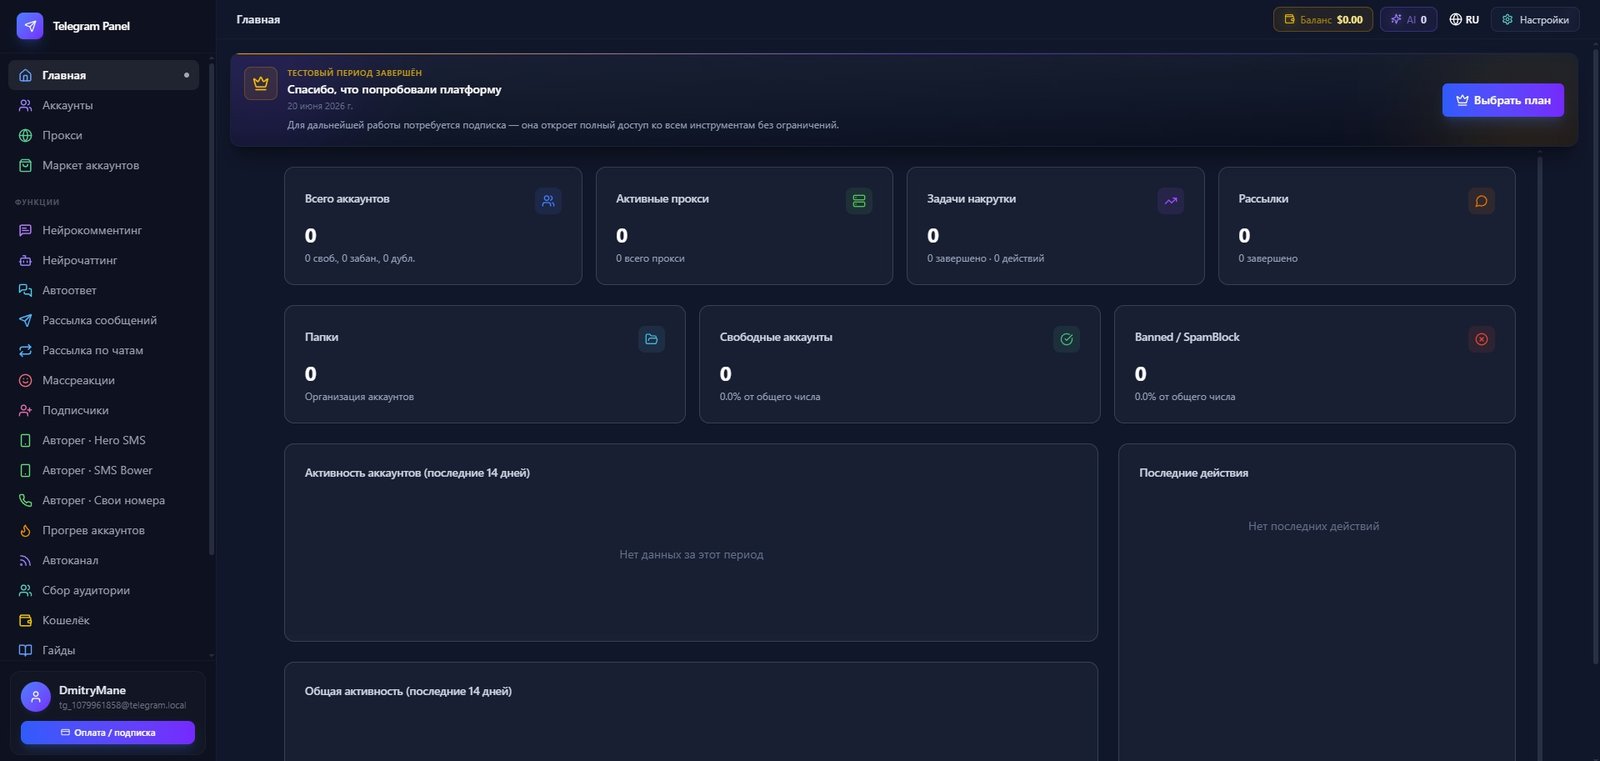Click 'ТЕСТОВЫЙ ПЕРИОД ЗАВЕРШЁН' label

pyautogui.click(x=354, y=73)
